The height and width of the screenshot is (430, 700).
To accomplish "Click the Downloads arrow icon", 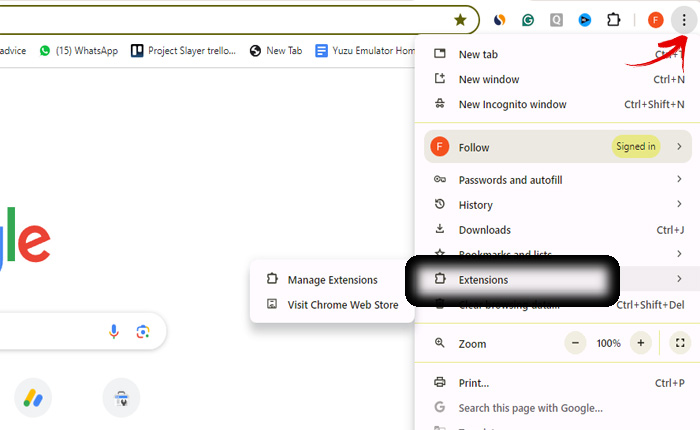I will tap(440, 229).
